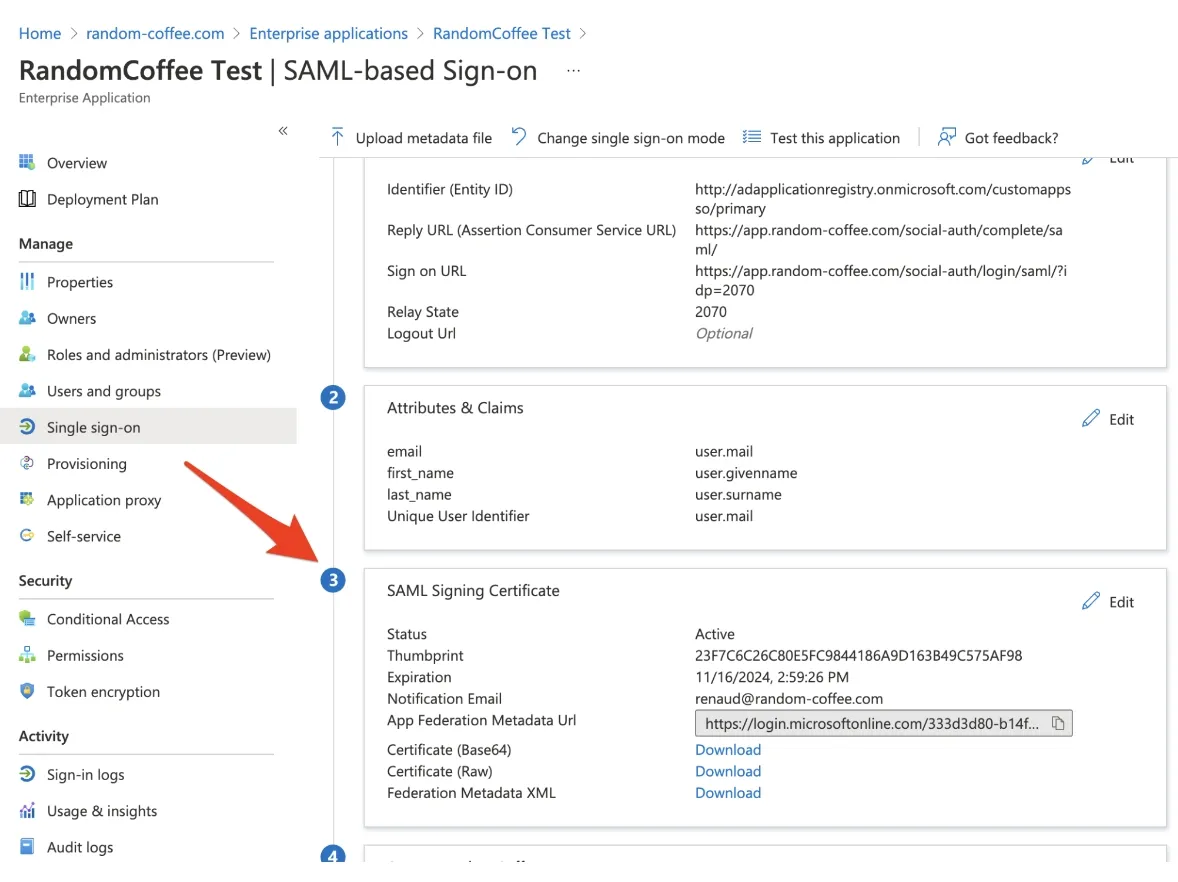Edit the SAML Signing Certificate section
The image size is (1178, 882).
point(1108,602)
